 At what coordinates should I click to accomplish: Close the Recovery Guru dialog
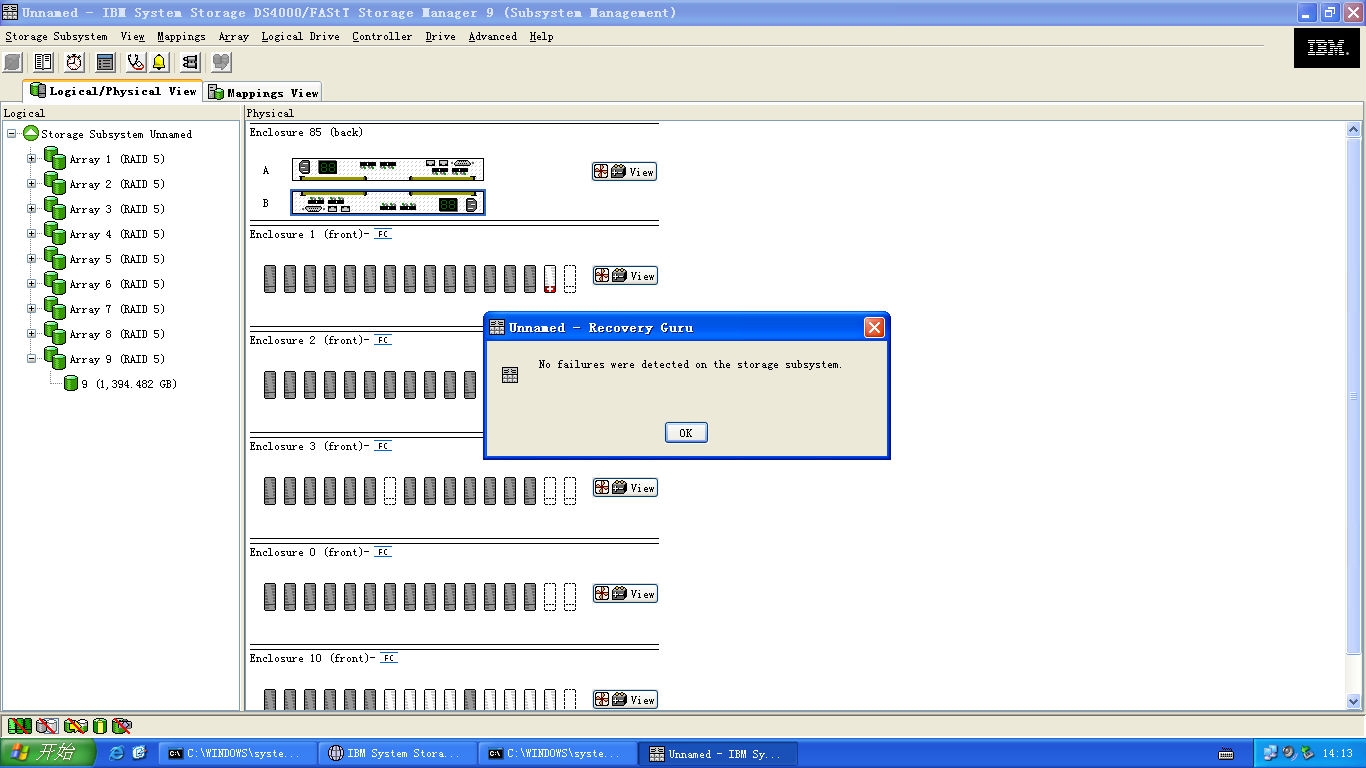[874, 327]
